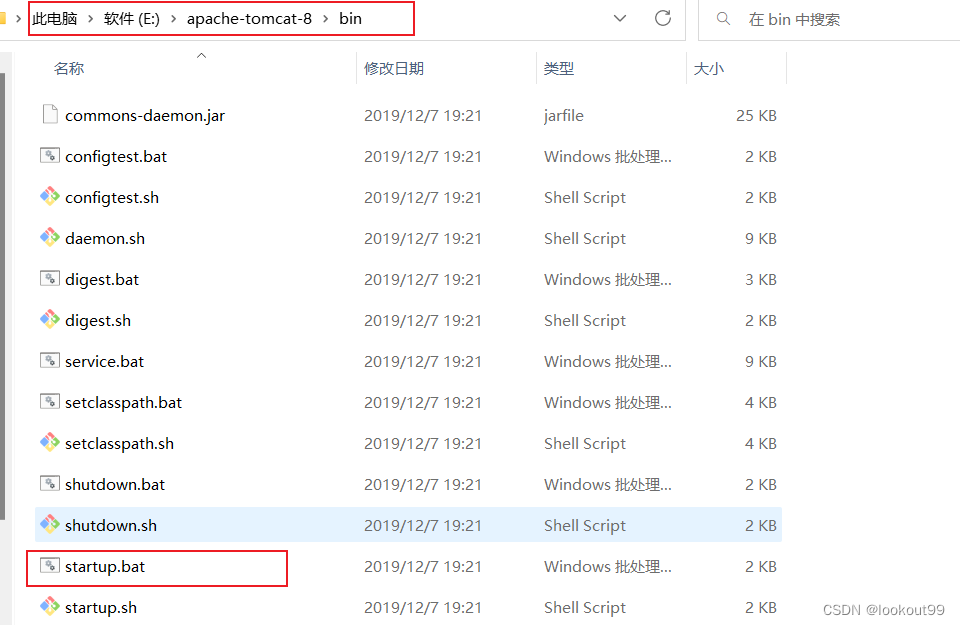Image resolution: width=960 pixels, height=625 pixels.
Task: Click the digest.bat batch file icon
Action: [50, 279]
